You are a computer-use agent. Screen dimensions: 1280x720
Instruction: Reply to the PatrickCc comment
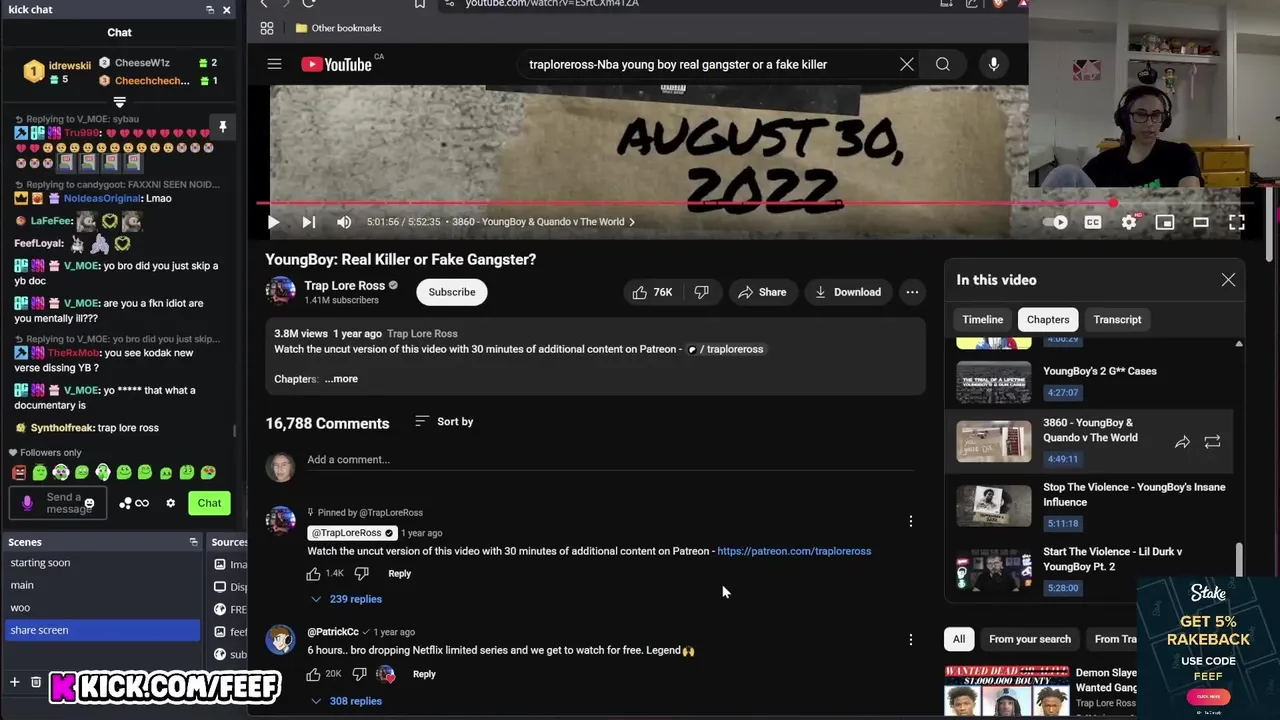(x=424, y=674)
